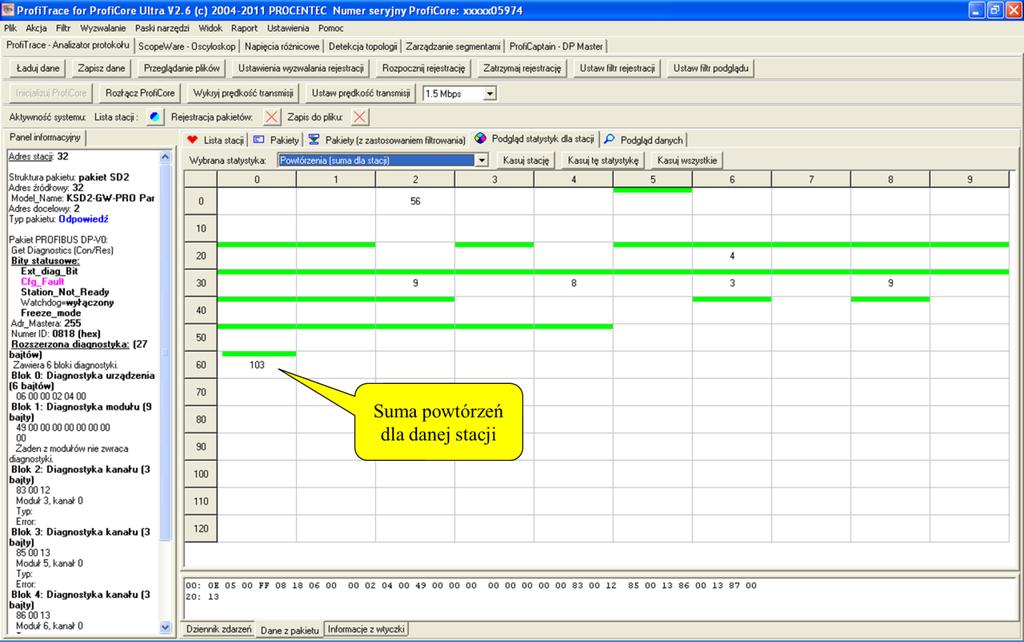Switch to Zarządzanie segmentami tab
1024x642 pixels.
(453, 46)
